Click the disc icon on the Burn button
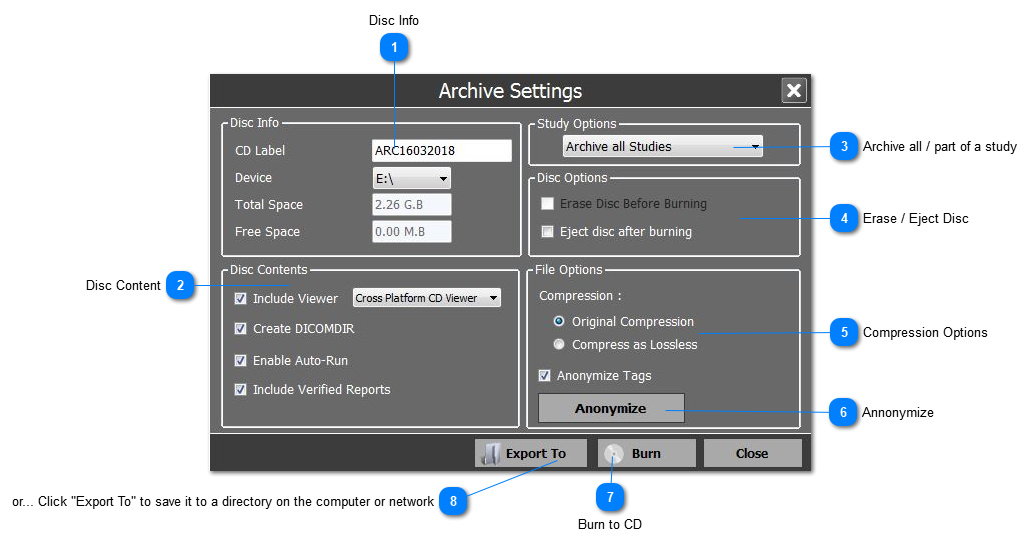This screenshot has height=548, width=1033. (613, 454)
